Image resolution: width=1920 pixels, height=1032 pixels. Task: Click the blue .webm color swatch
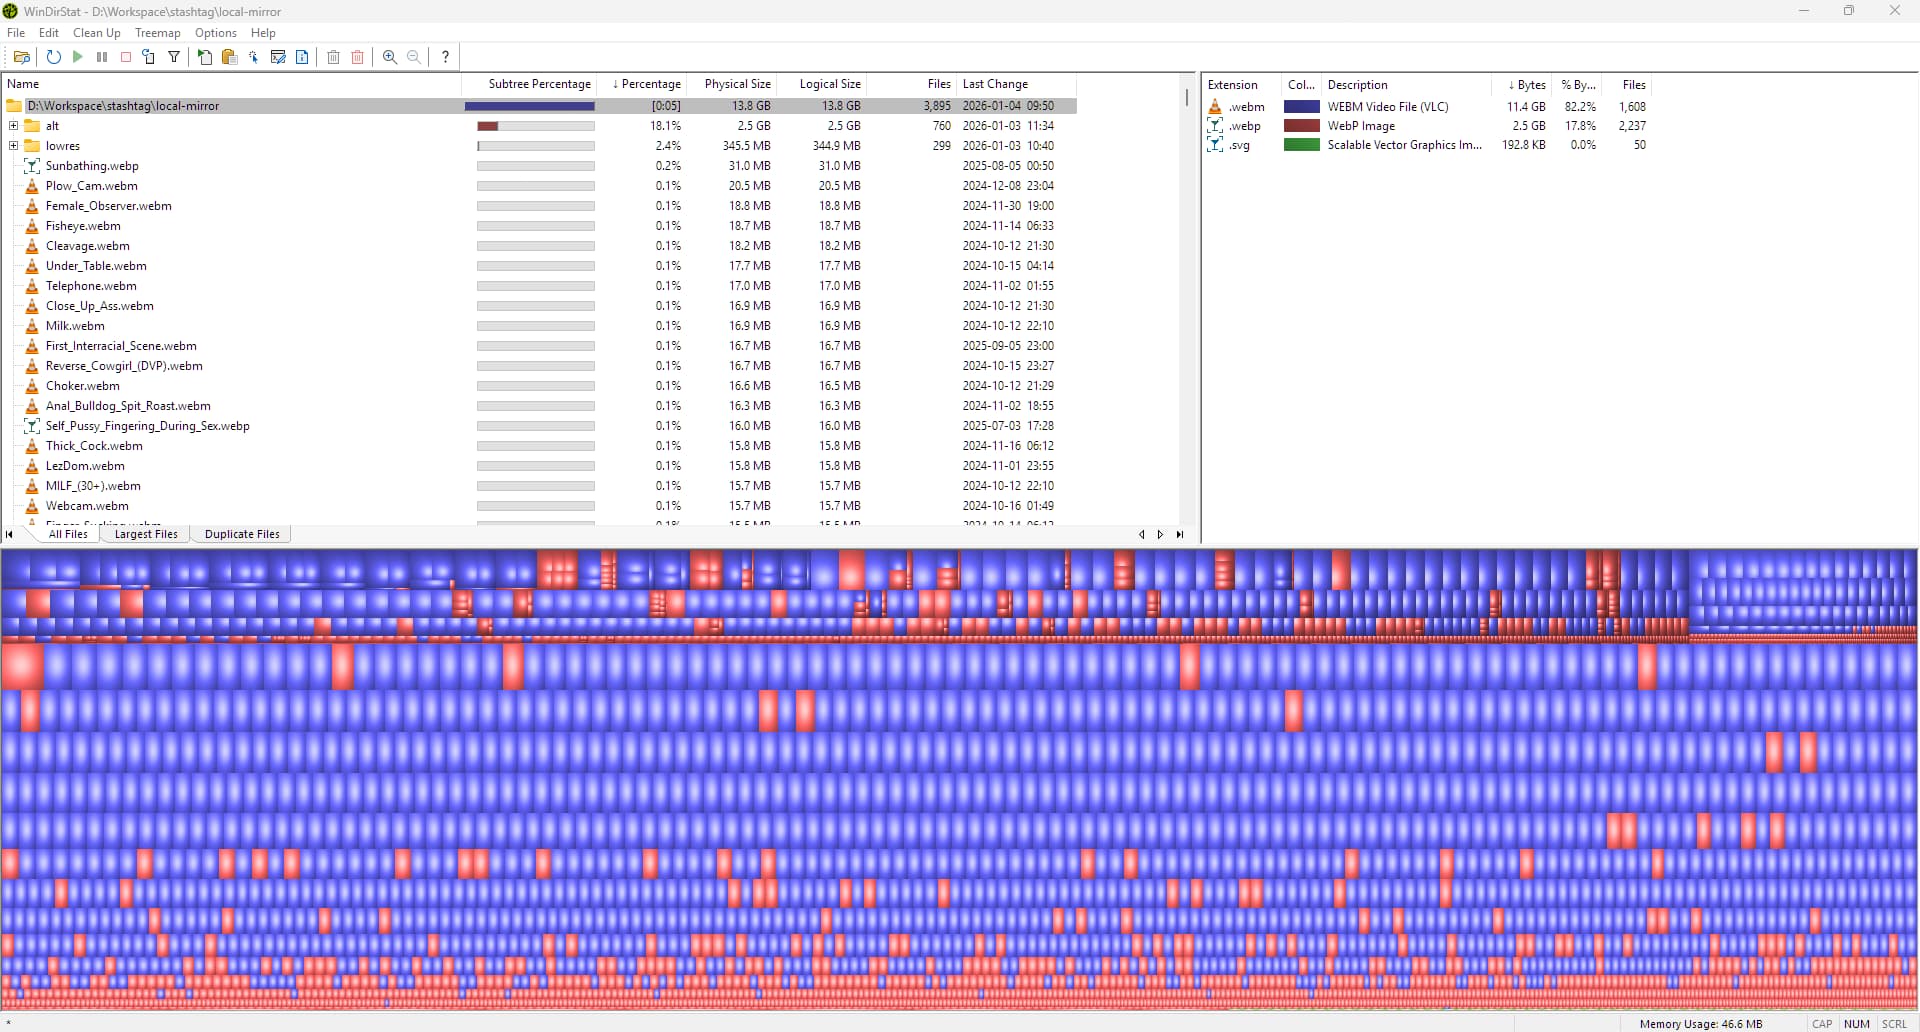[x=1301, y=107]
